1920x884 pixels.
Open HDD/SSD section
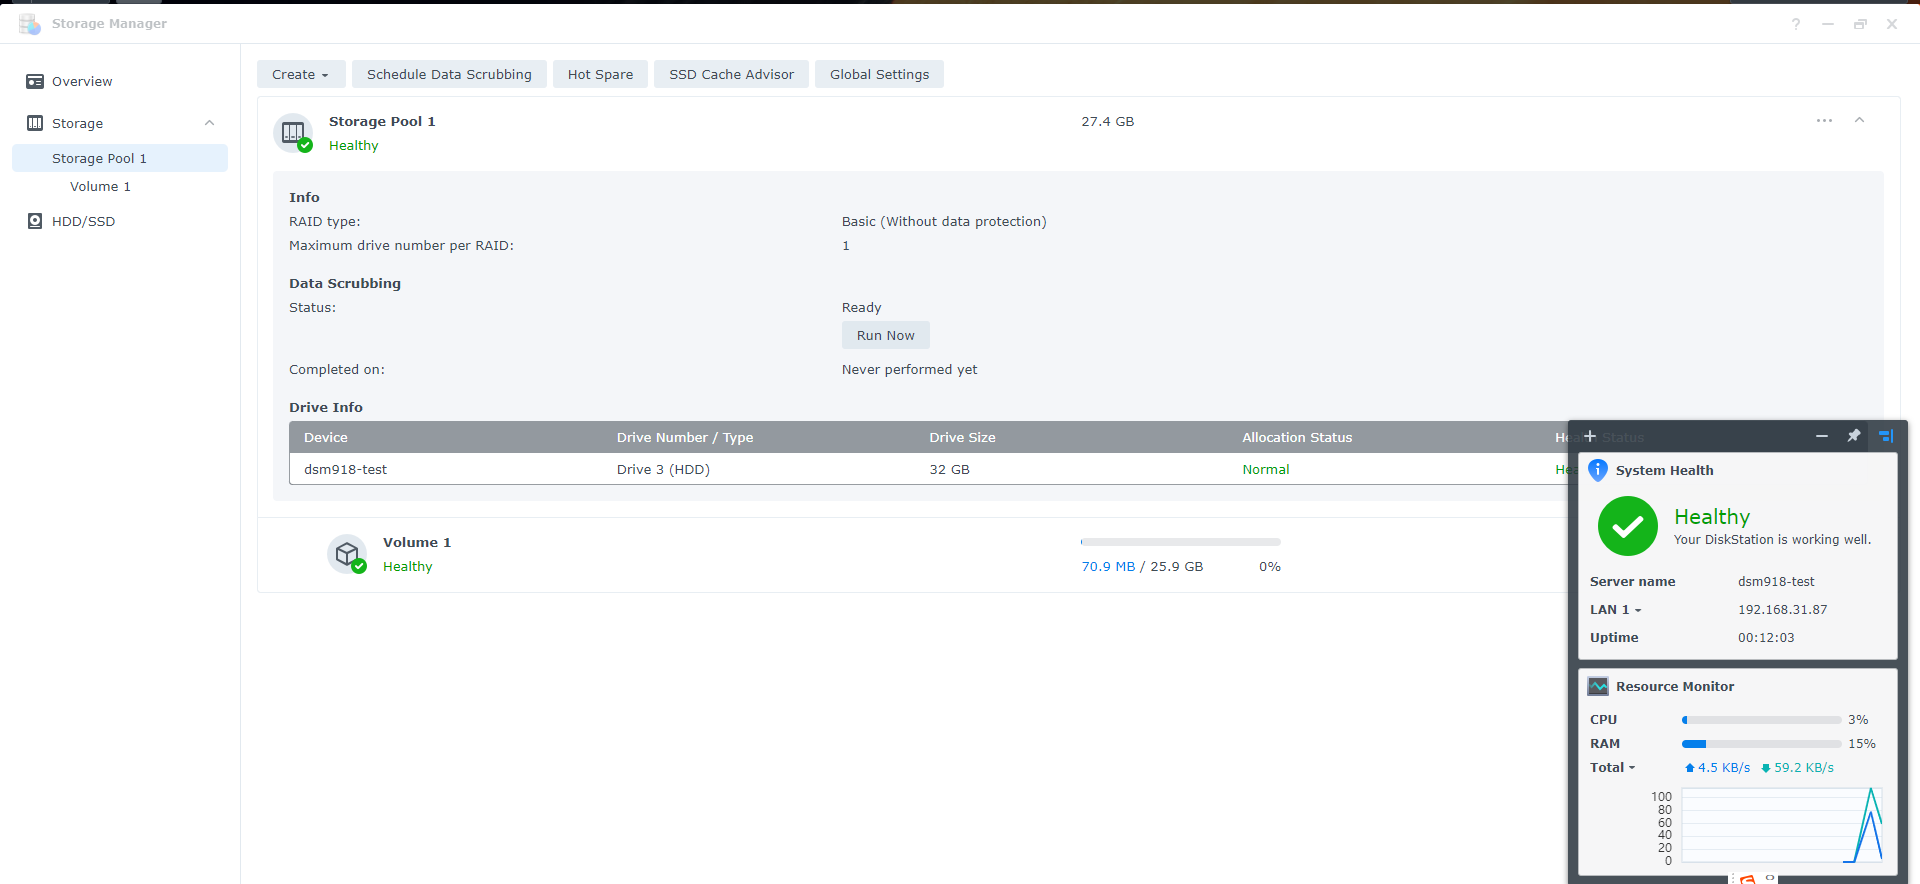click(x=83, y=221)
